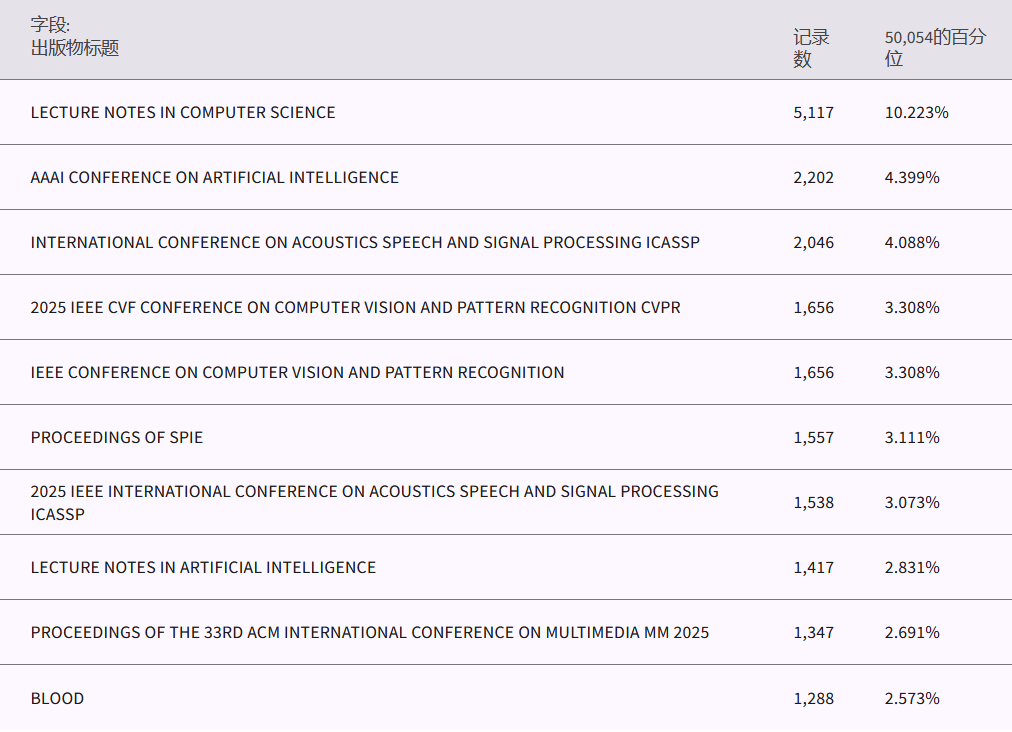
Task: Select the PROCEEDINGS OF SPIE title
Action: tap(117, 438)
